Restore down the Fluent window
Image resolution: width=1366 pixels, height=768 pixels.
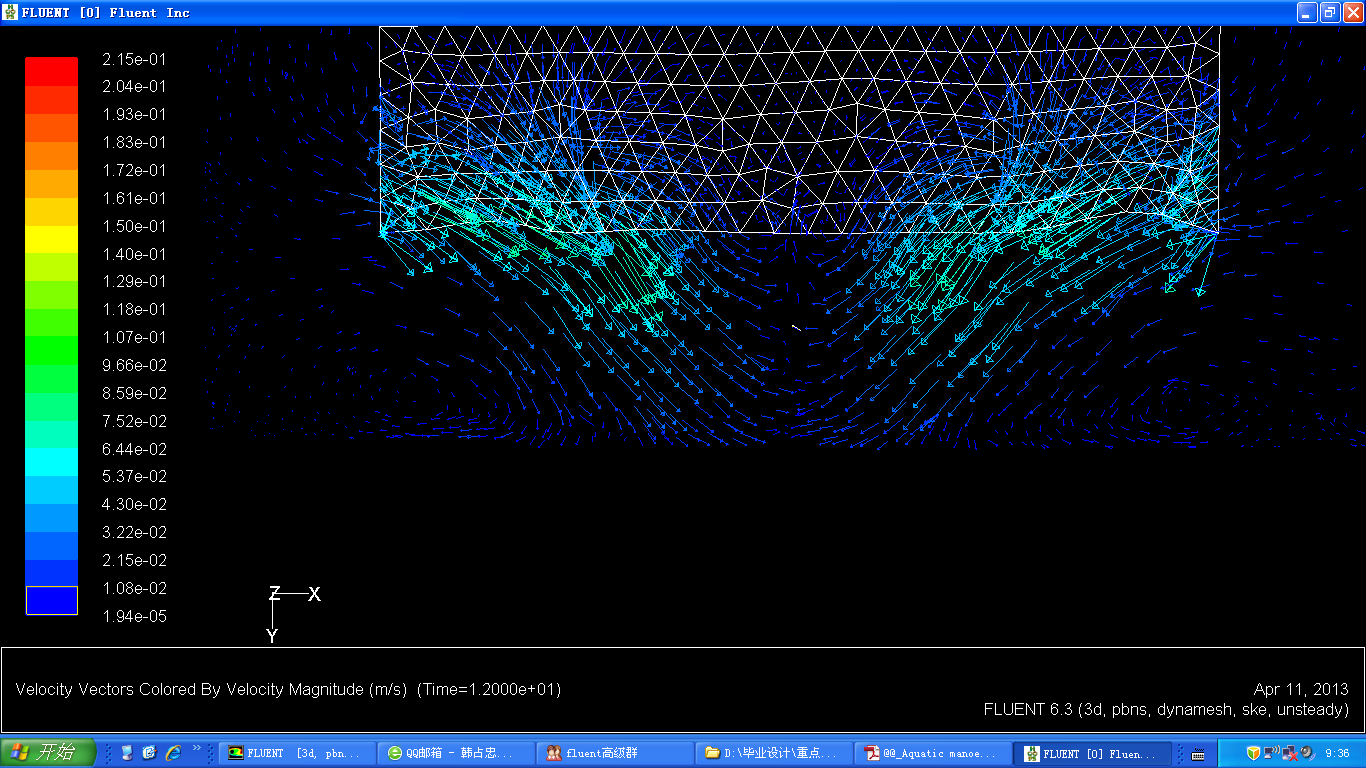click(x=1330, y=12)
